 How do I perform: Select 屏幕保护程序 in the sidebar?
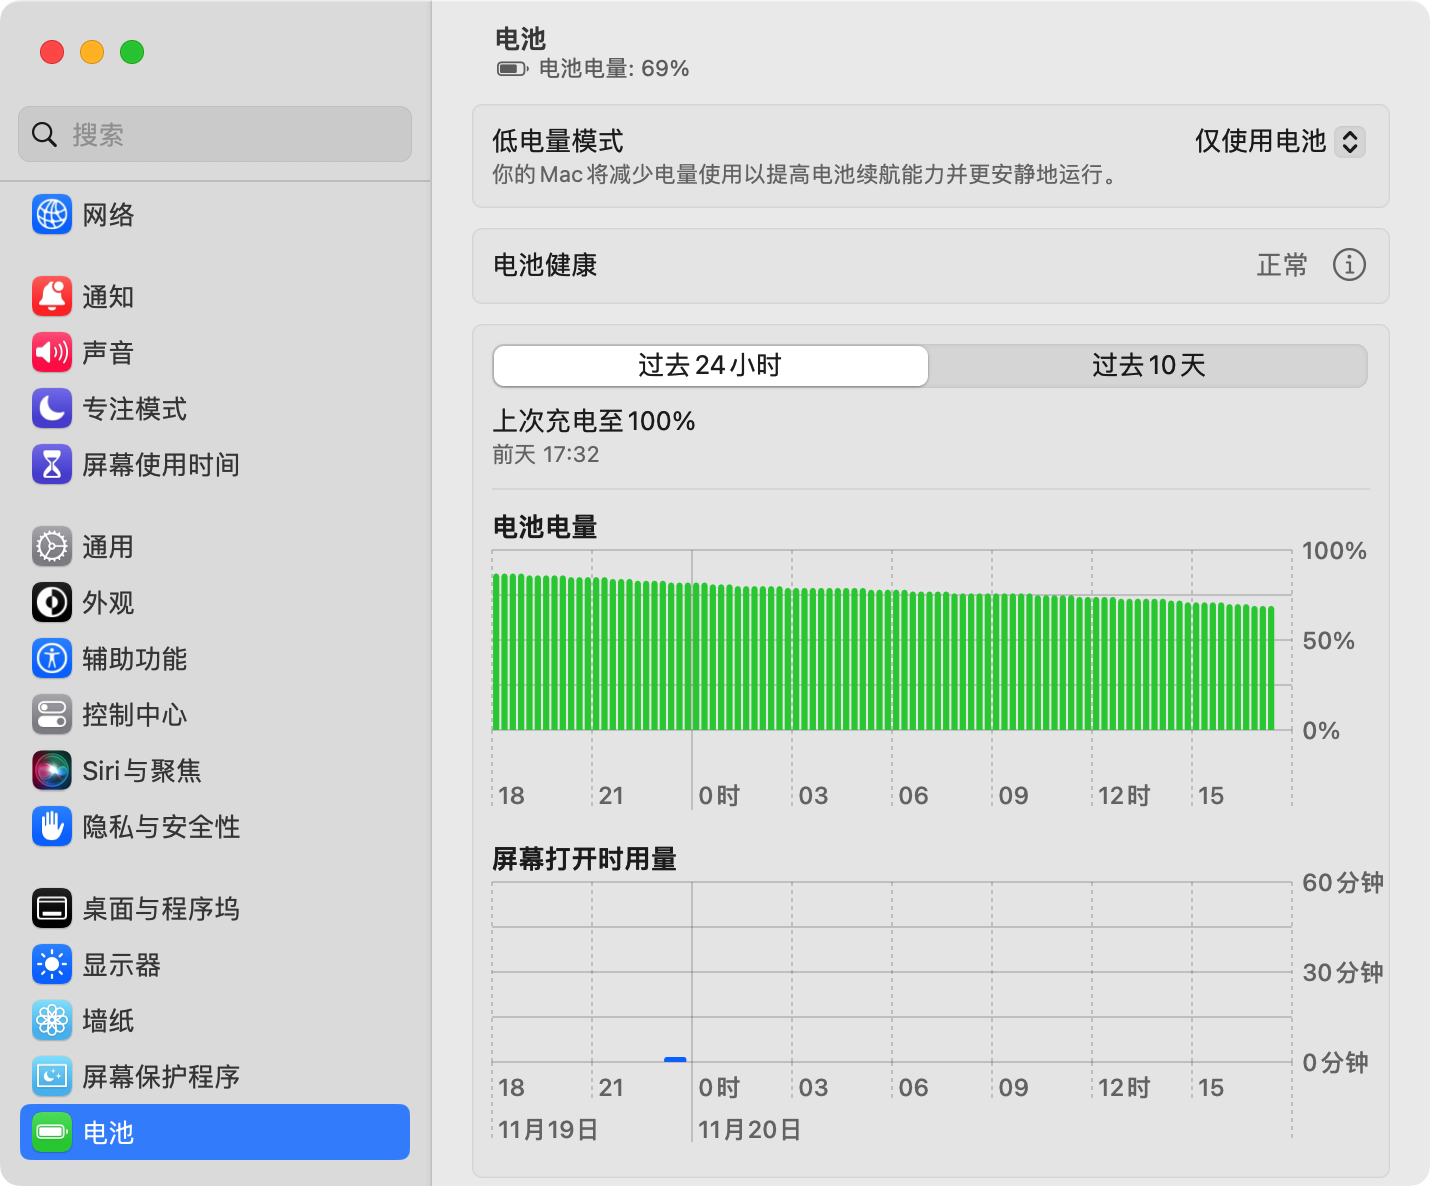point(160,1077)
